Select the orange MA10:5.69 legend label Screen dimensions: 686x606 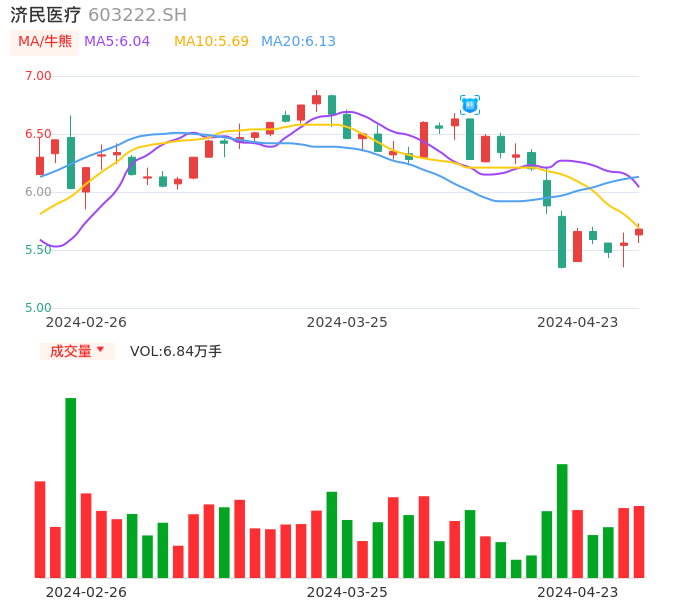coord(211,41)
